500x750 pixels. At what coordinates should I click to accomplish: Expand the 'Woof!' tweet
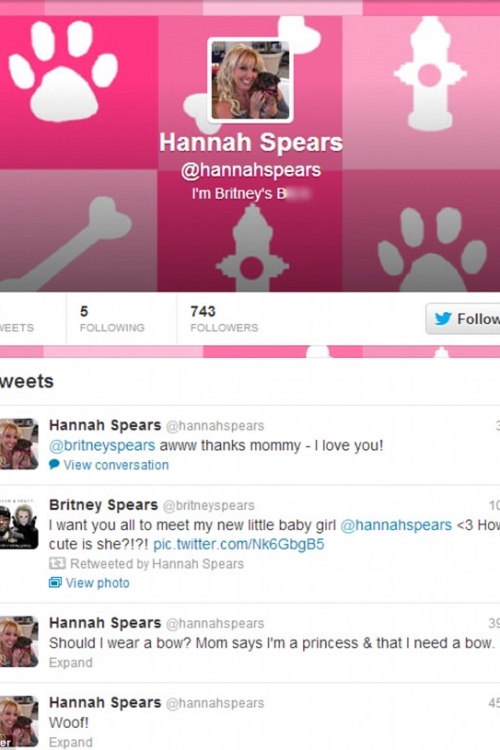tap(70, 742)
